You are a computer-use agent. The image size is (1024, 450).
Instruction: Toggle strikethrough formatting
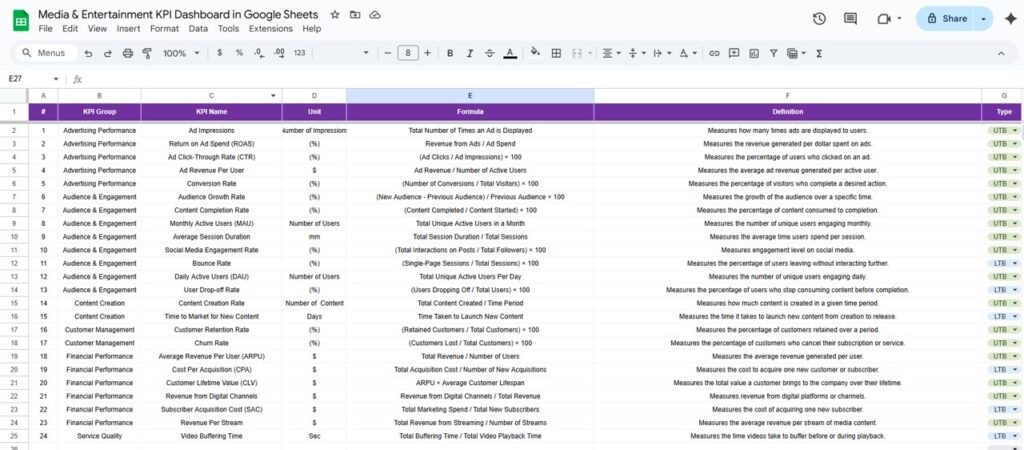(x=490, y=54)
